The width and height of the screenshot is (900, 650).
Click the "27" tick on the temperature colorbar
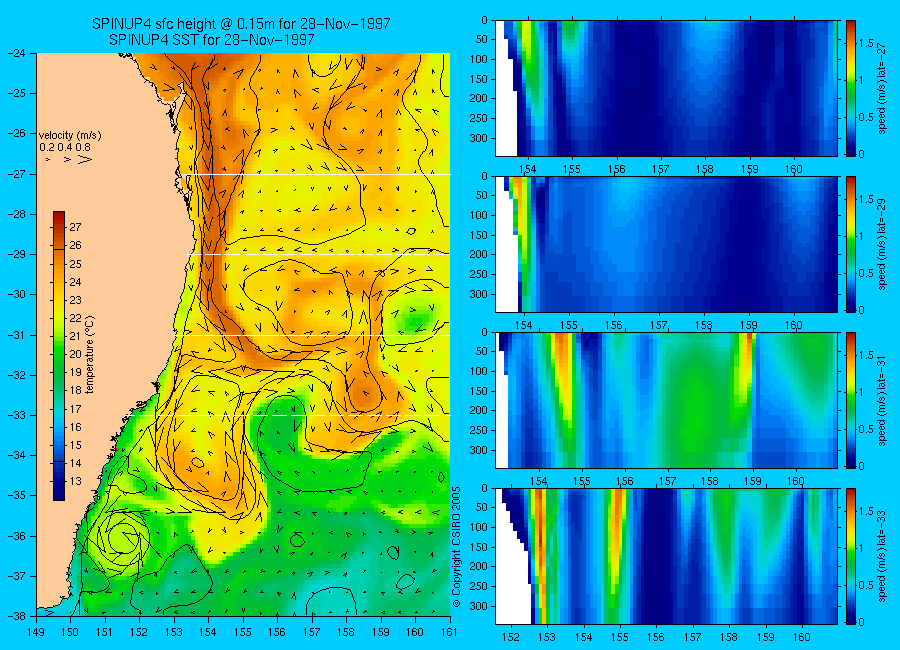point(75,227)
